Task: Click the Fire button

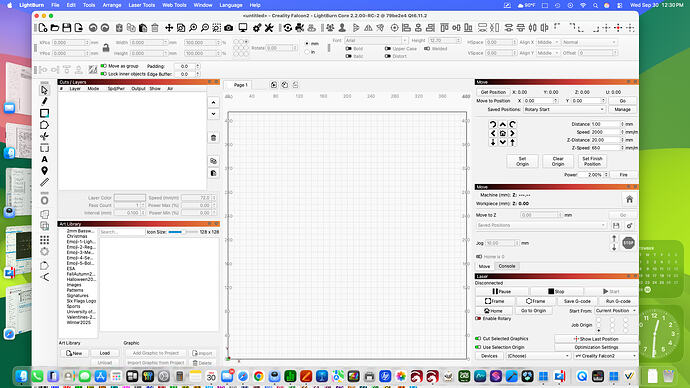Action: tap(624, 175)
